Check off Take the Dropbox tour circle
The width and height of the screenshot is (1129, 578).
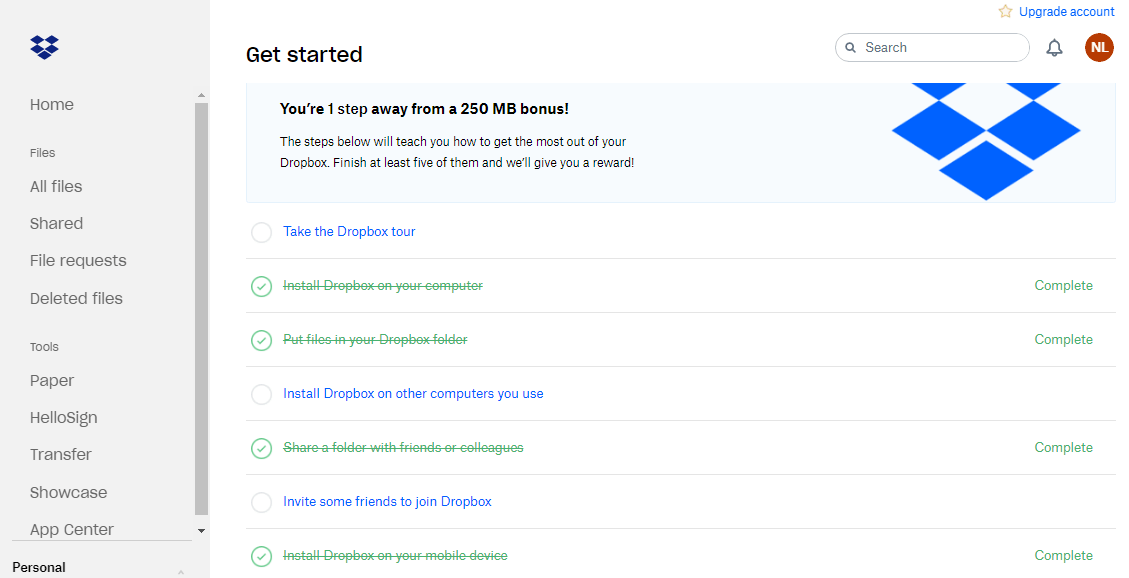tap(261, 232)
